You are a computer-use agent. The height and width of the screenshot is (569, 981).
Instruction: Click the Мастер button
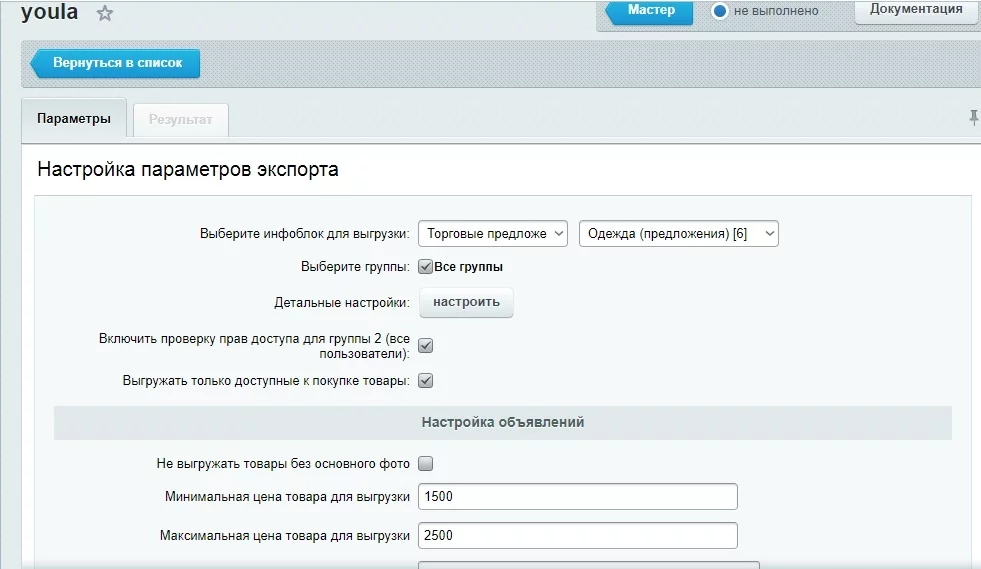[x=651, y=11]
